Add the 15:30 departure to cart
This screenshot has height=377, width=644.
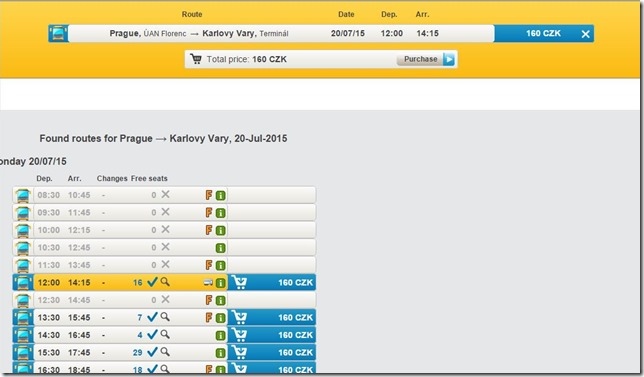[x=272, y=352]
